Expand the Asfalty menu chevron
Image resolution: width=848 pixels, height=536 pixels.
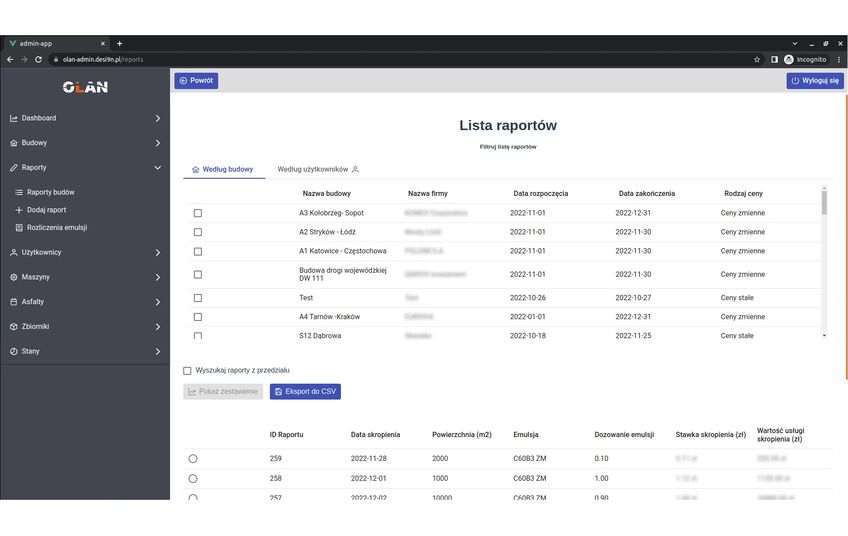point(157,302)
